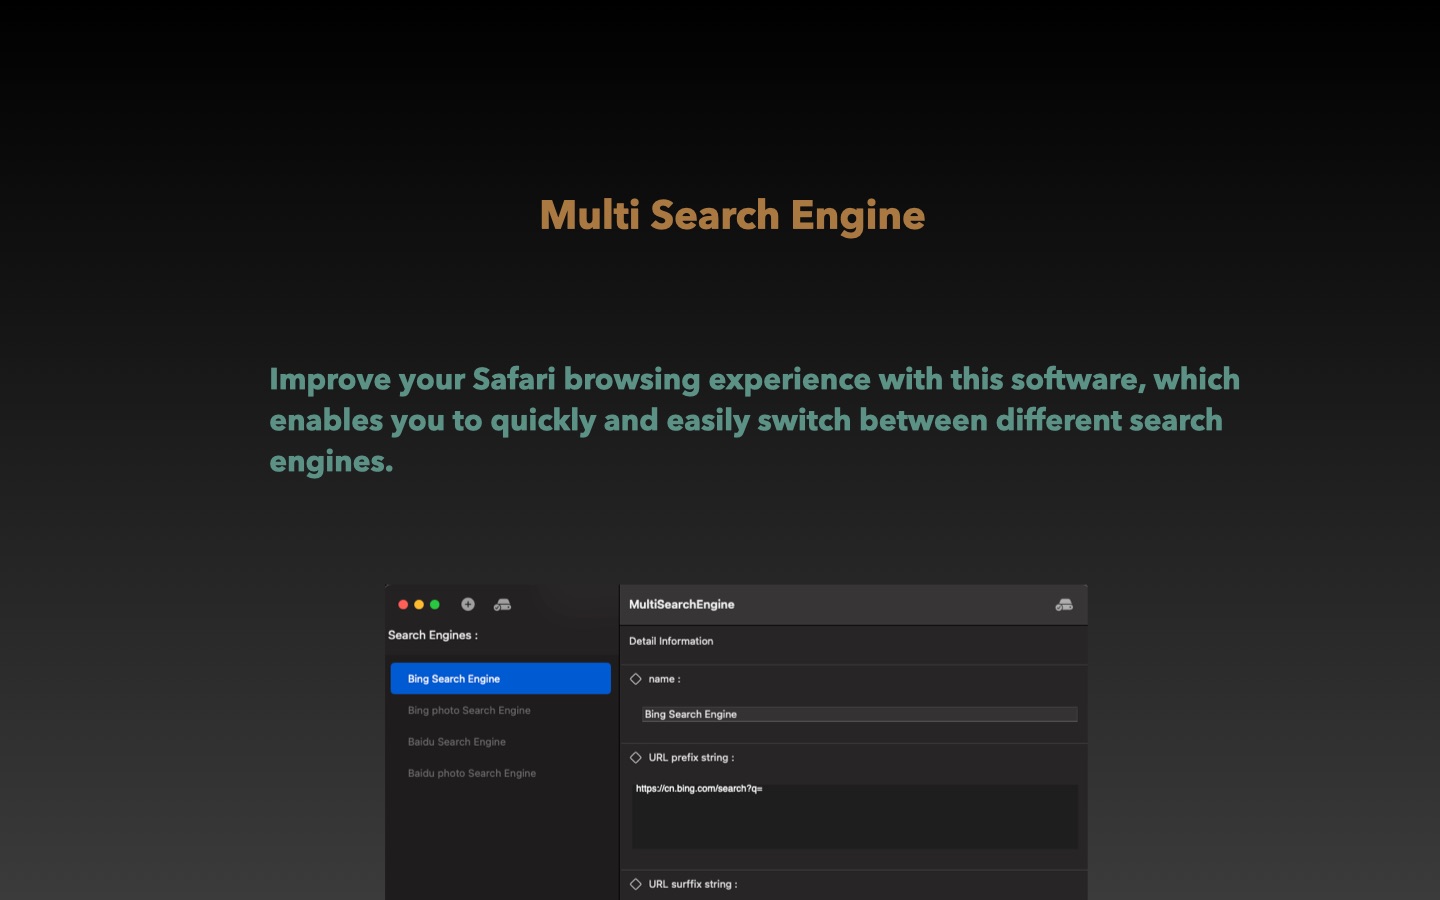The image size is (1440, 900).
Task: Click the MultiSearchEngine window title
Action: tap(682, 604)
